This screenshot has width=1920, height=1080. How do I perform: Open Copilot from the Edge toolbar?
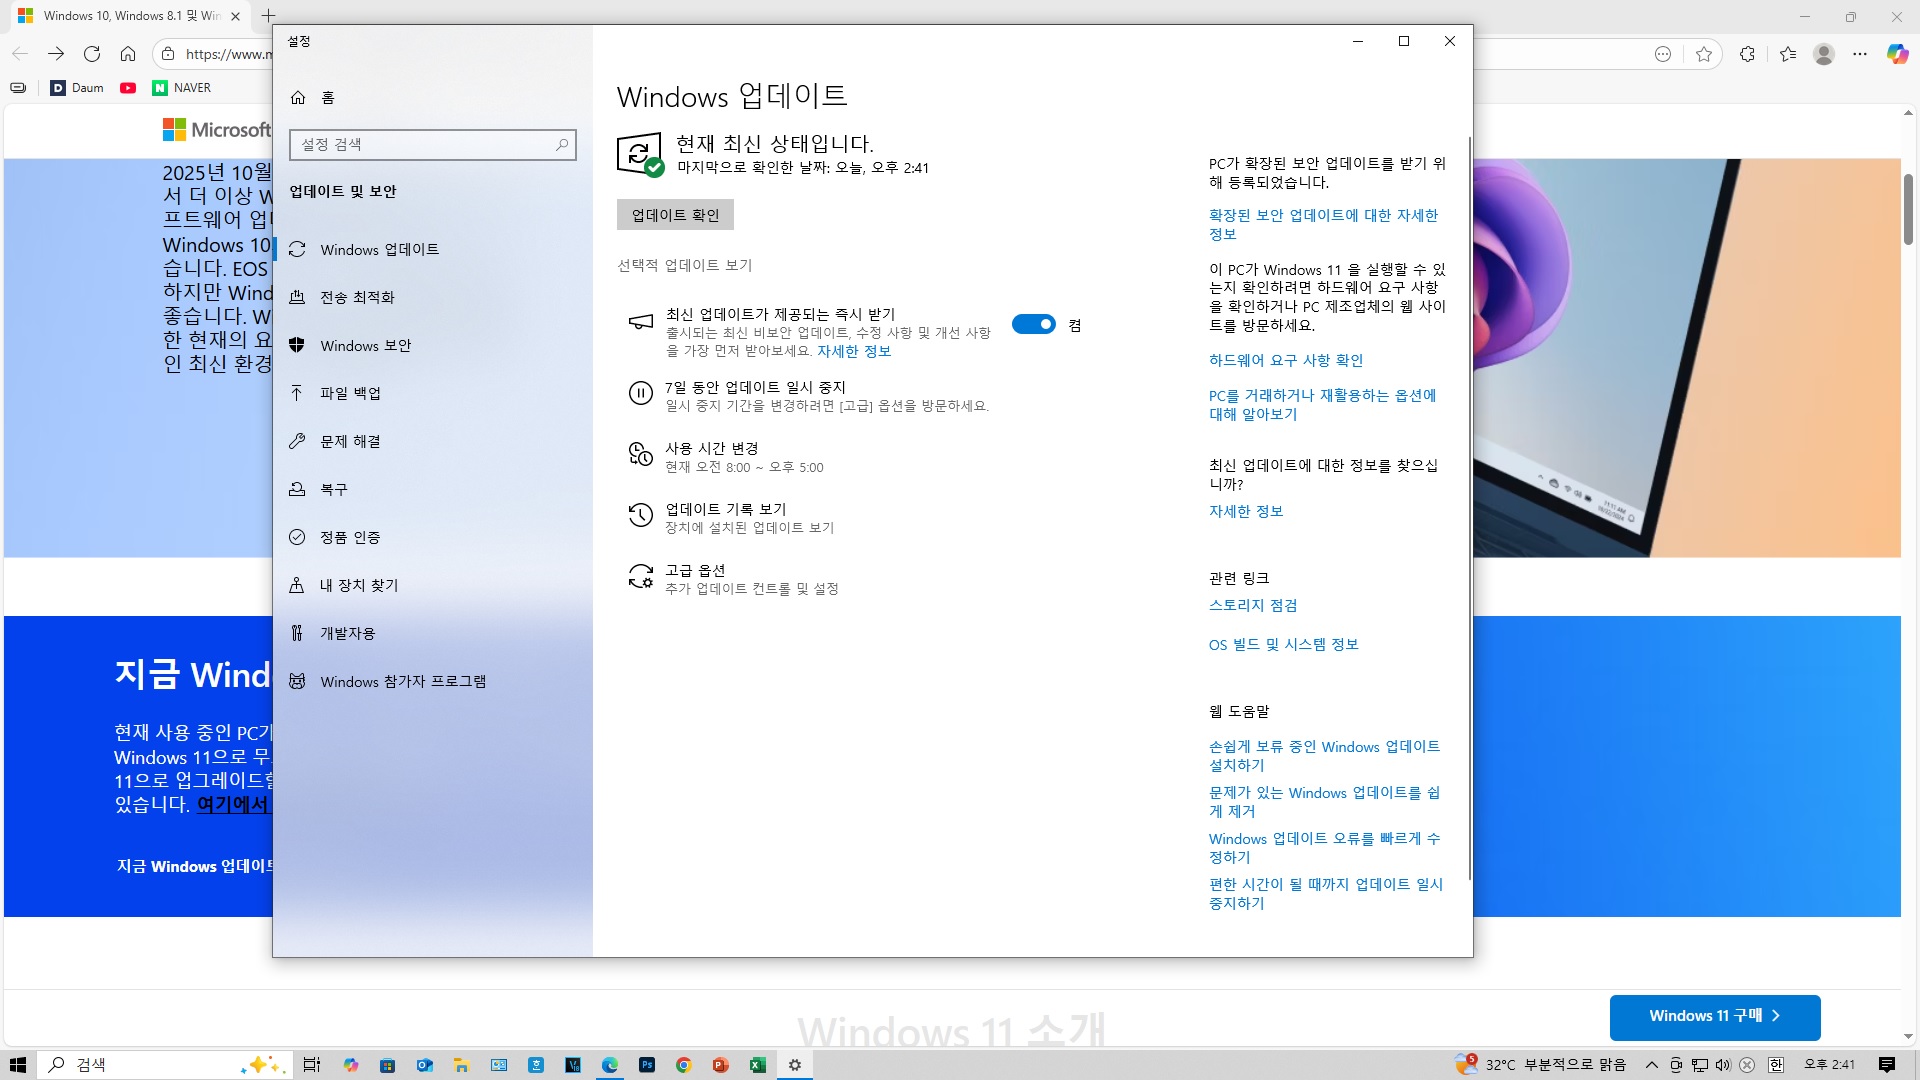(1897, 54)
